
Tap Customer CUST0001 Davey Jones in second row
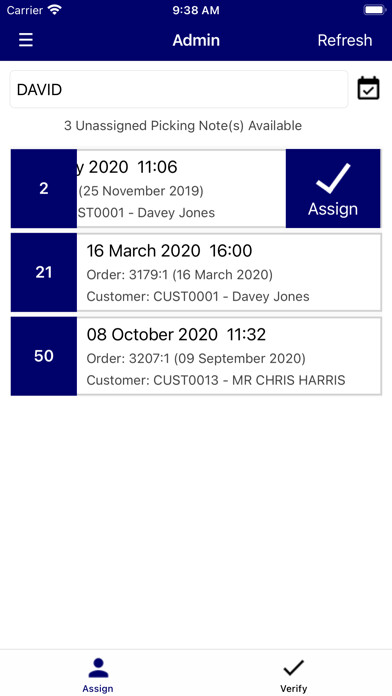(x=198, y=297)
